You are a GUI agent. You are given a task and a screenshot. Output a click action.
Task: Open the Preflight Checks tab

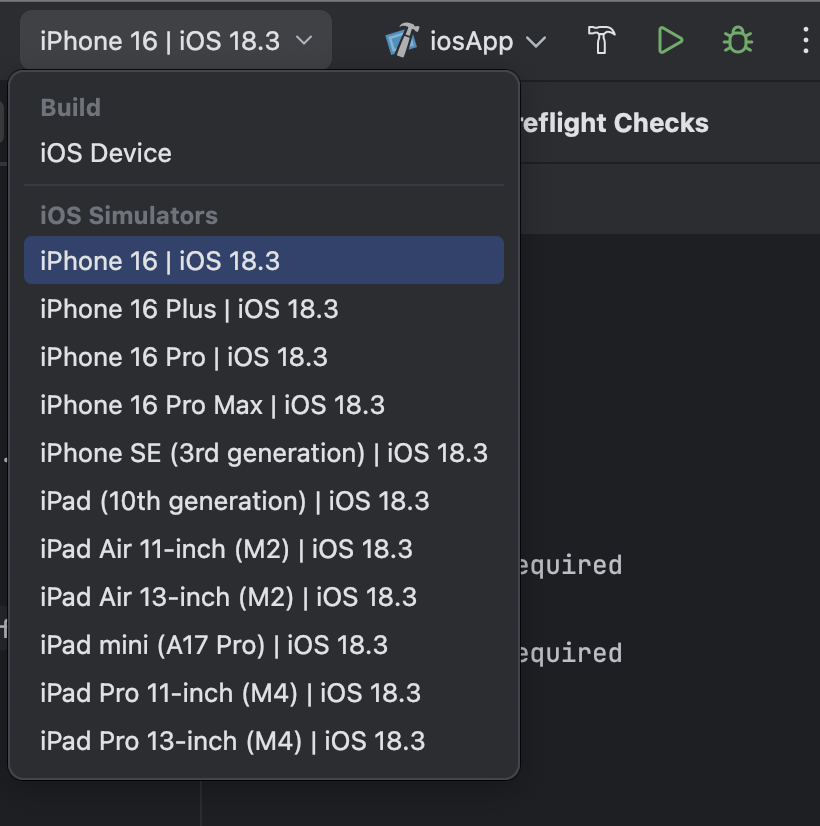(x=614, y=123)
